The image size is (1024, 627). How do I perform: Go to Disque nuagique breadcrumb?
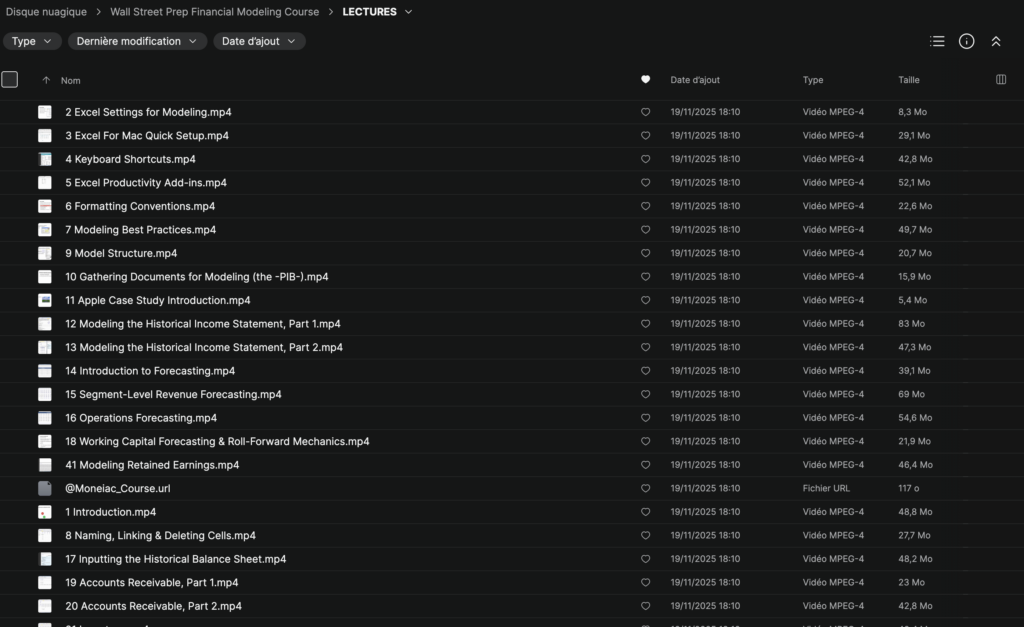(x=46, y=12)
